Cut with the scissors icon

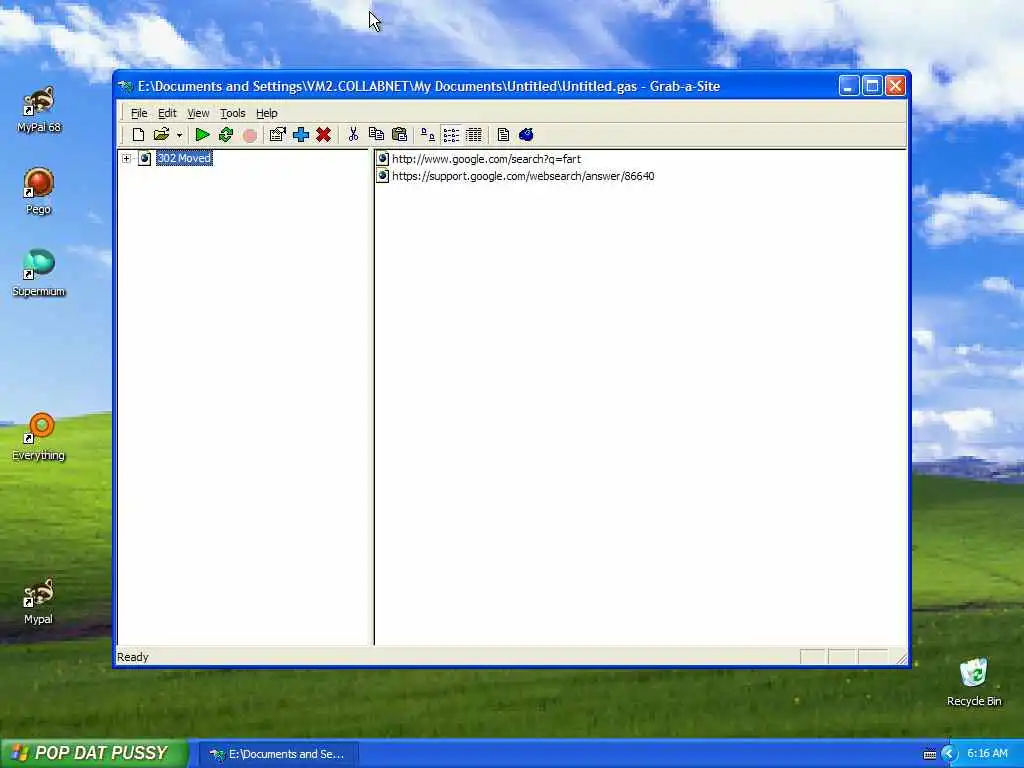[353, 135]
